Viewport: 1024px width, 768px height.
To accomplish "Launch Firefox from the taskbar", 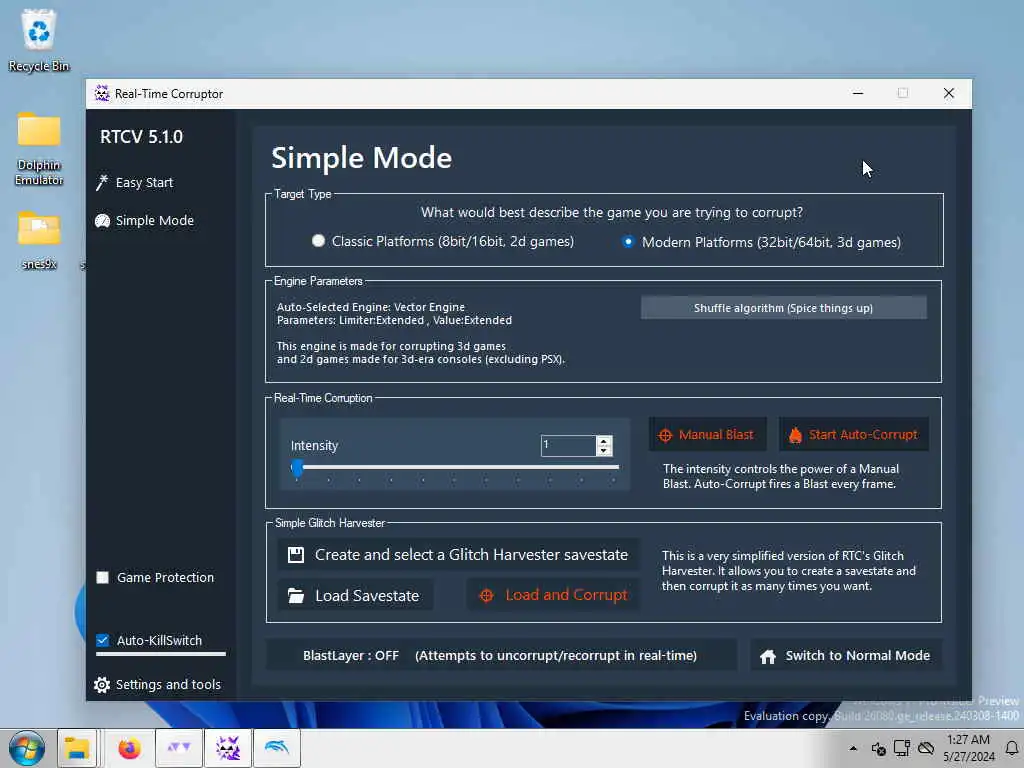I will point(129,748).
